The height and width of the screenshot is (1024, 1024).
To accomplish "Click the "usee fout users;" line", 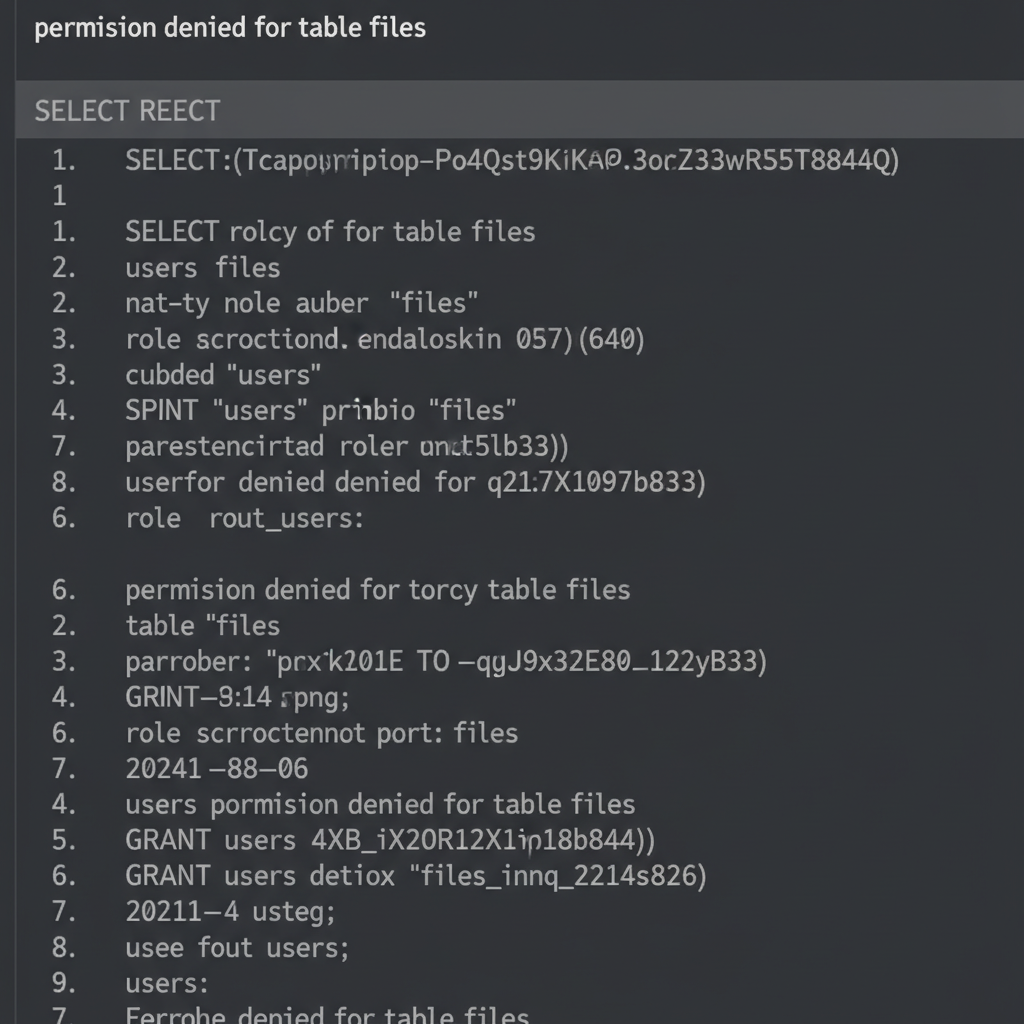I will (236, 947).
